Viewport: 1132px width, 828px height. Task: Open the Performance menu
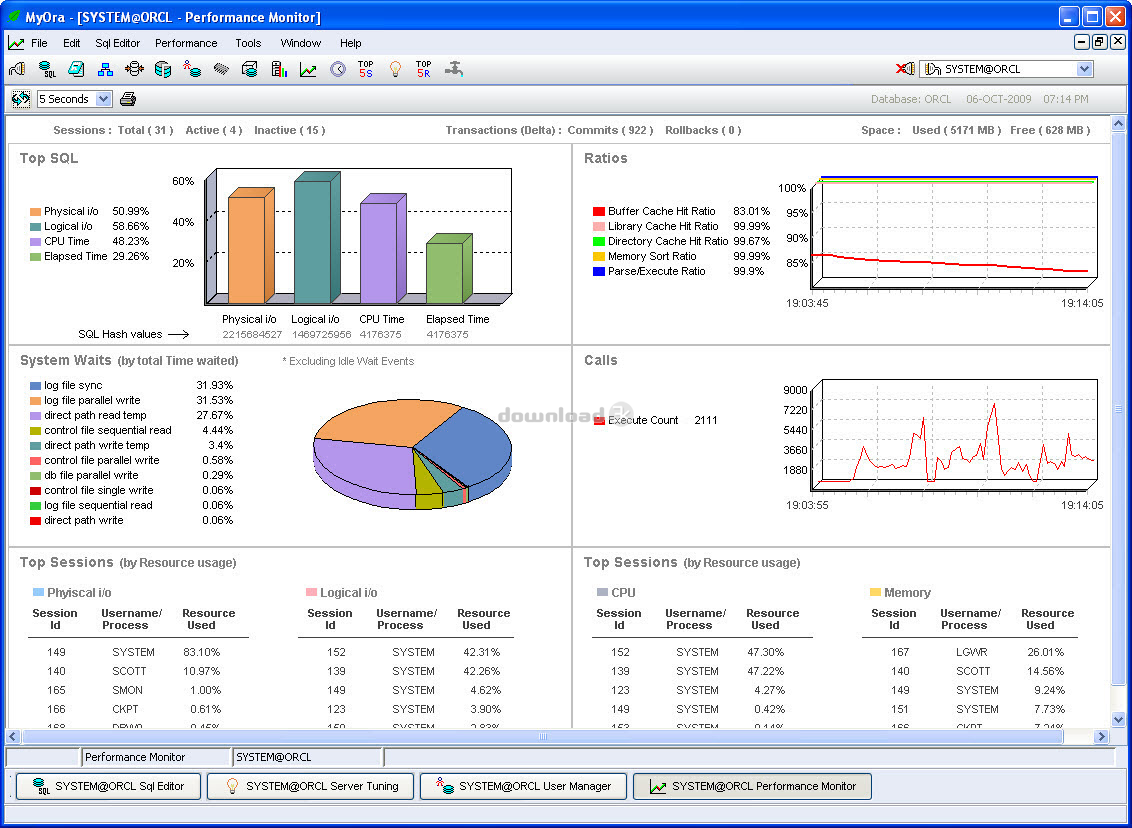point(186,43)
